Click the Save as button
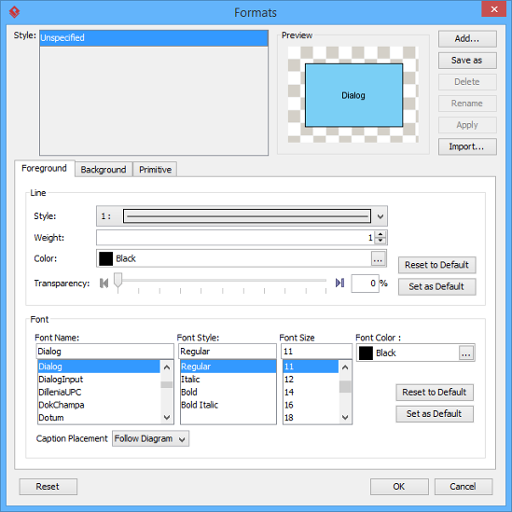Image resolution: width=512 pixels, height=512 pixels. [467, 60]
